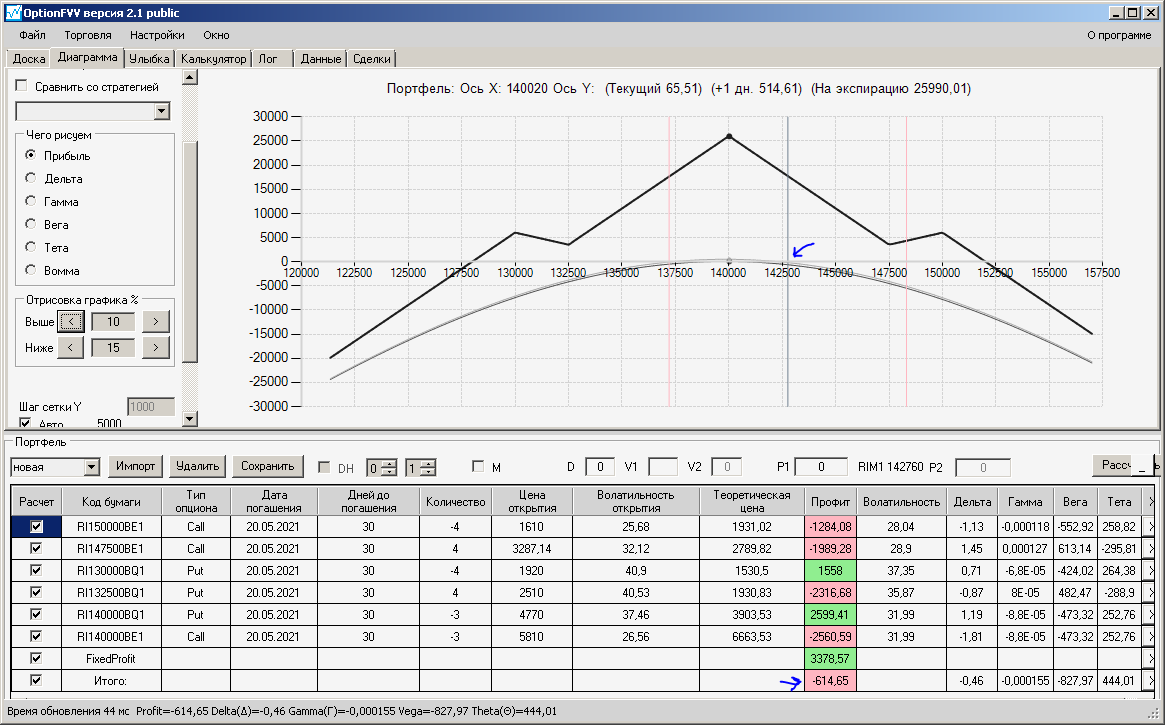
Task: Click the 'Профит' column header
Action: tap(830, 501)
